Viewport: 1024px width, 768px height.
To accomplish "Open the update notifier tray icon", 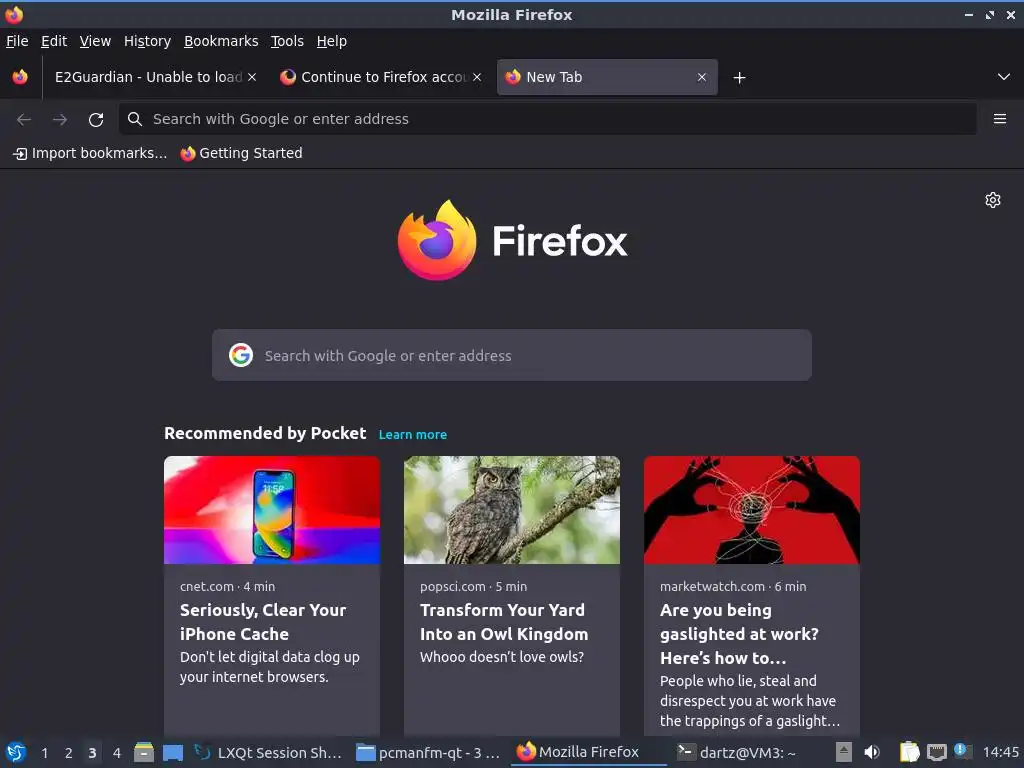I will (962, 751).
